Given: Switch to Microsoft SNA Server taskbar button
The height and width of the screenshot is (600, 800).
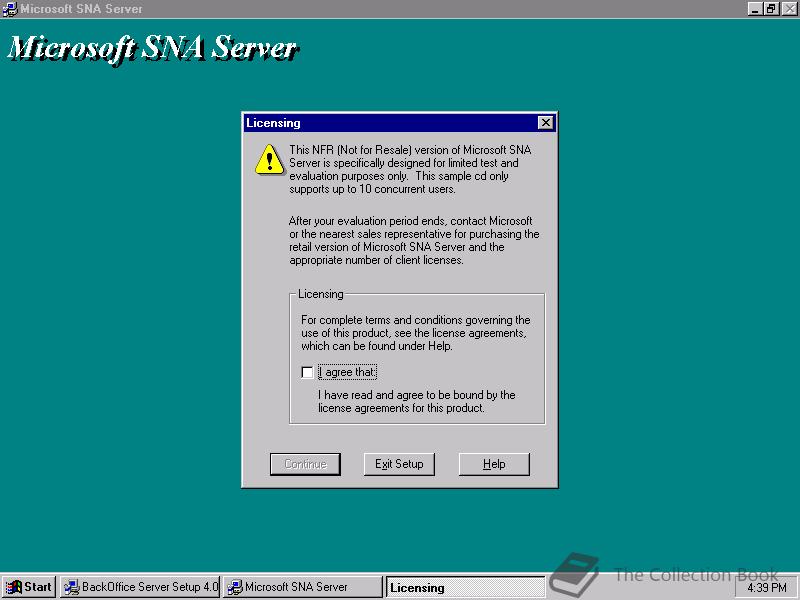Looking at the screenshot, I should [x=303, y=587].
